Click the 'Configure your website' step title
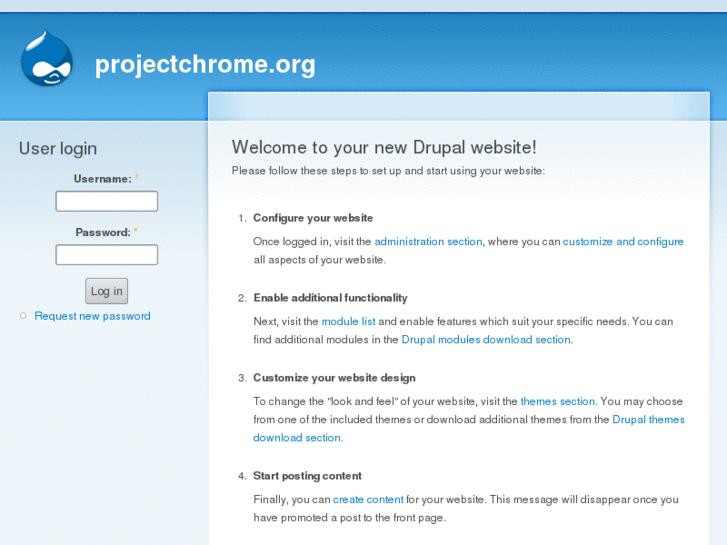Screen dimensions: 727x545 pyautogui.click(x=313, y=218)
